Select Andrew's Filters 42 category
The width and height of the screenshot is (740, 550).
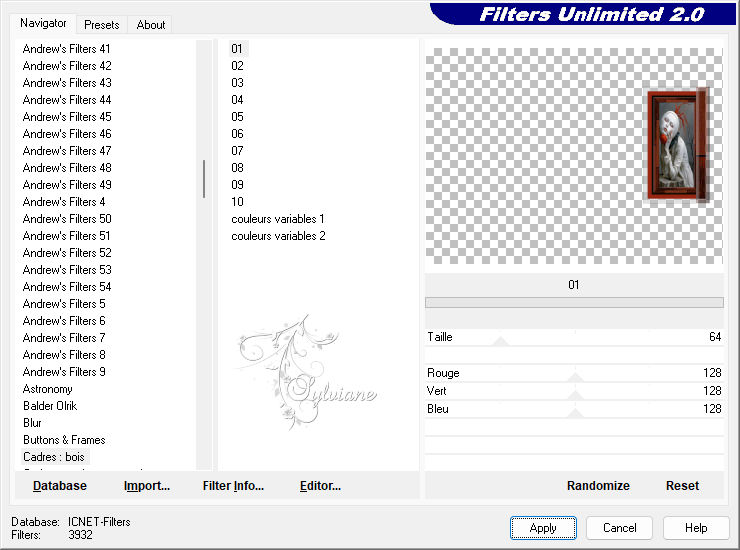click(67, 66)
